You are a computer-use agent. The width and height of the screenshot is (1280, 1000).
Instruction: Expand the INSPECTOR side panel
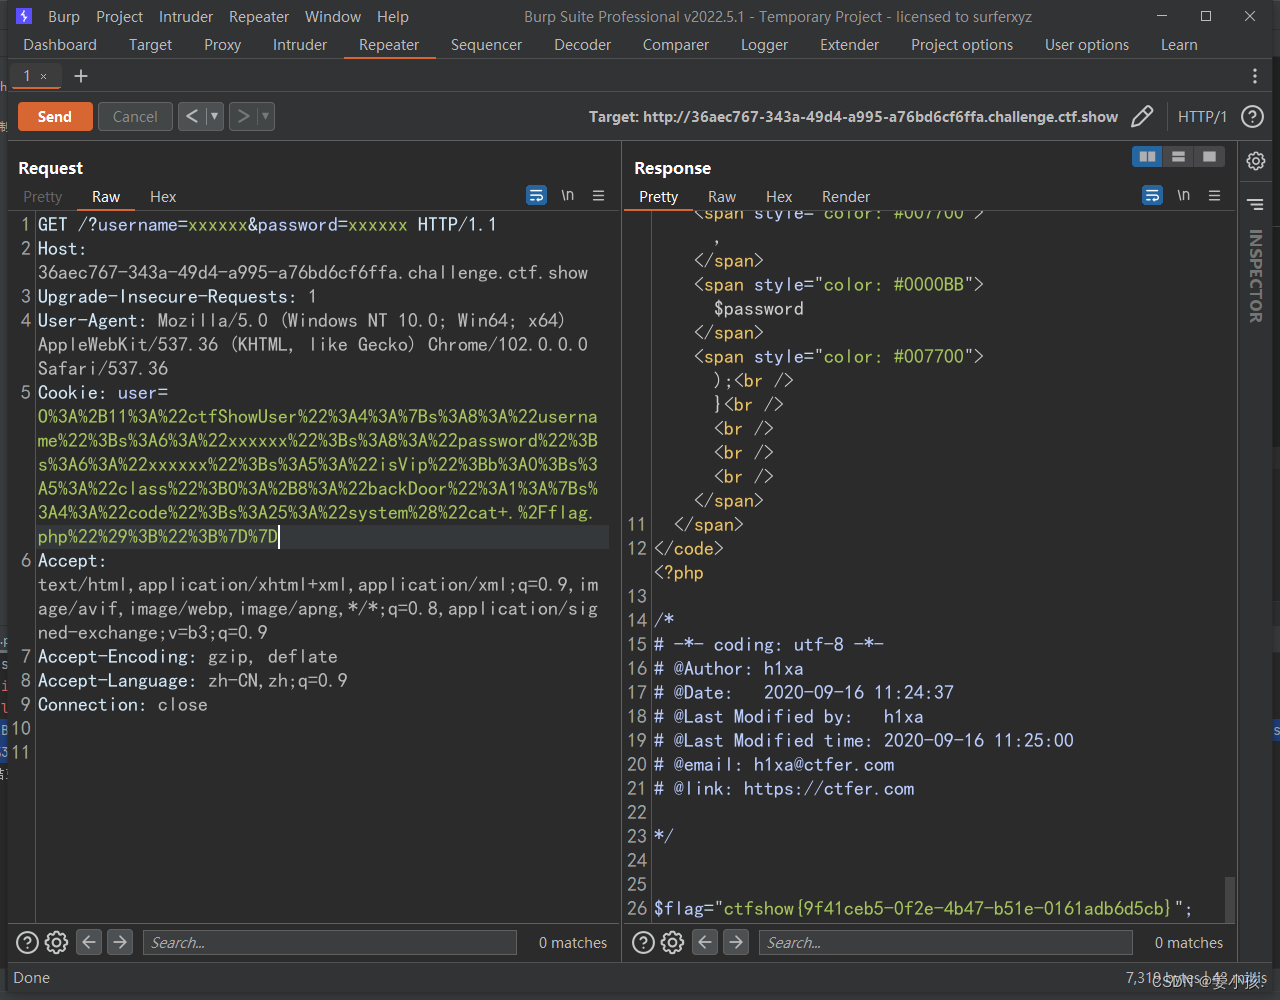click(x=1256, y=276)
